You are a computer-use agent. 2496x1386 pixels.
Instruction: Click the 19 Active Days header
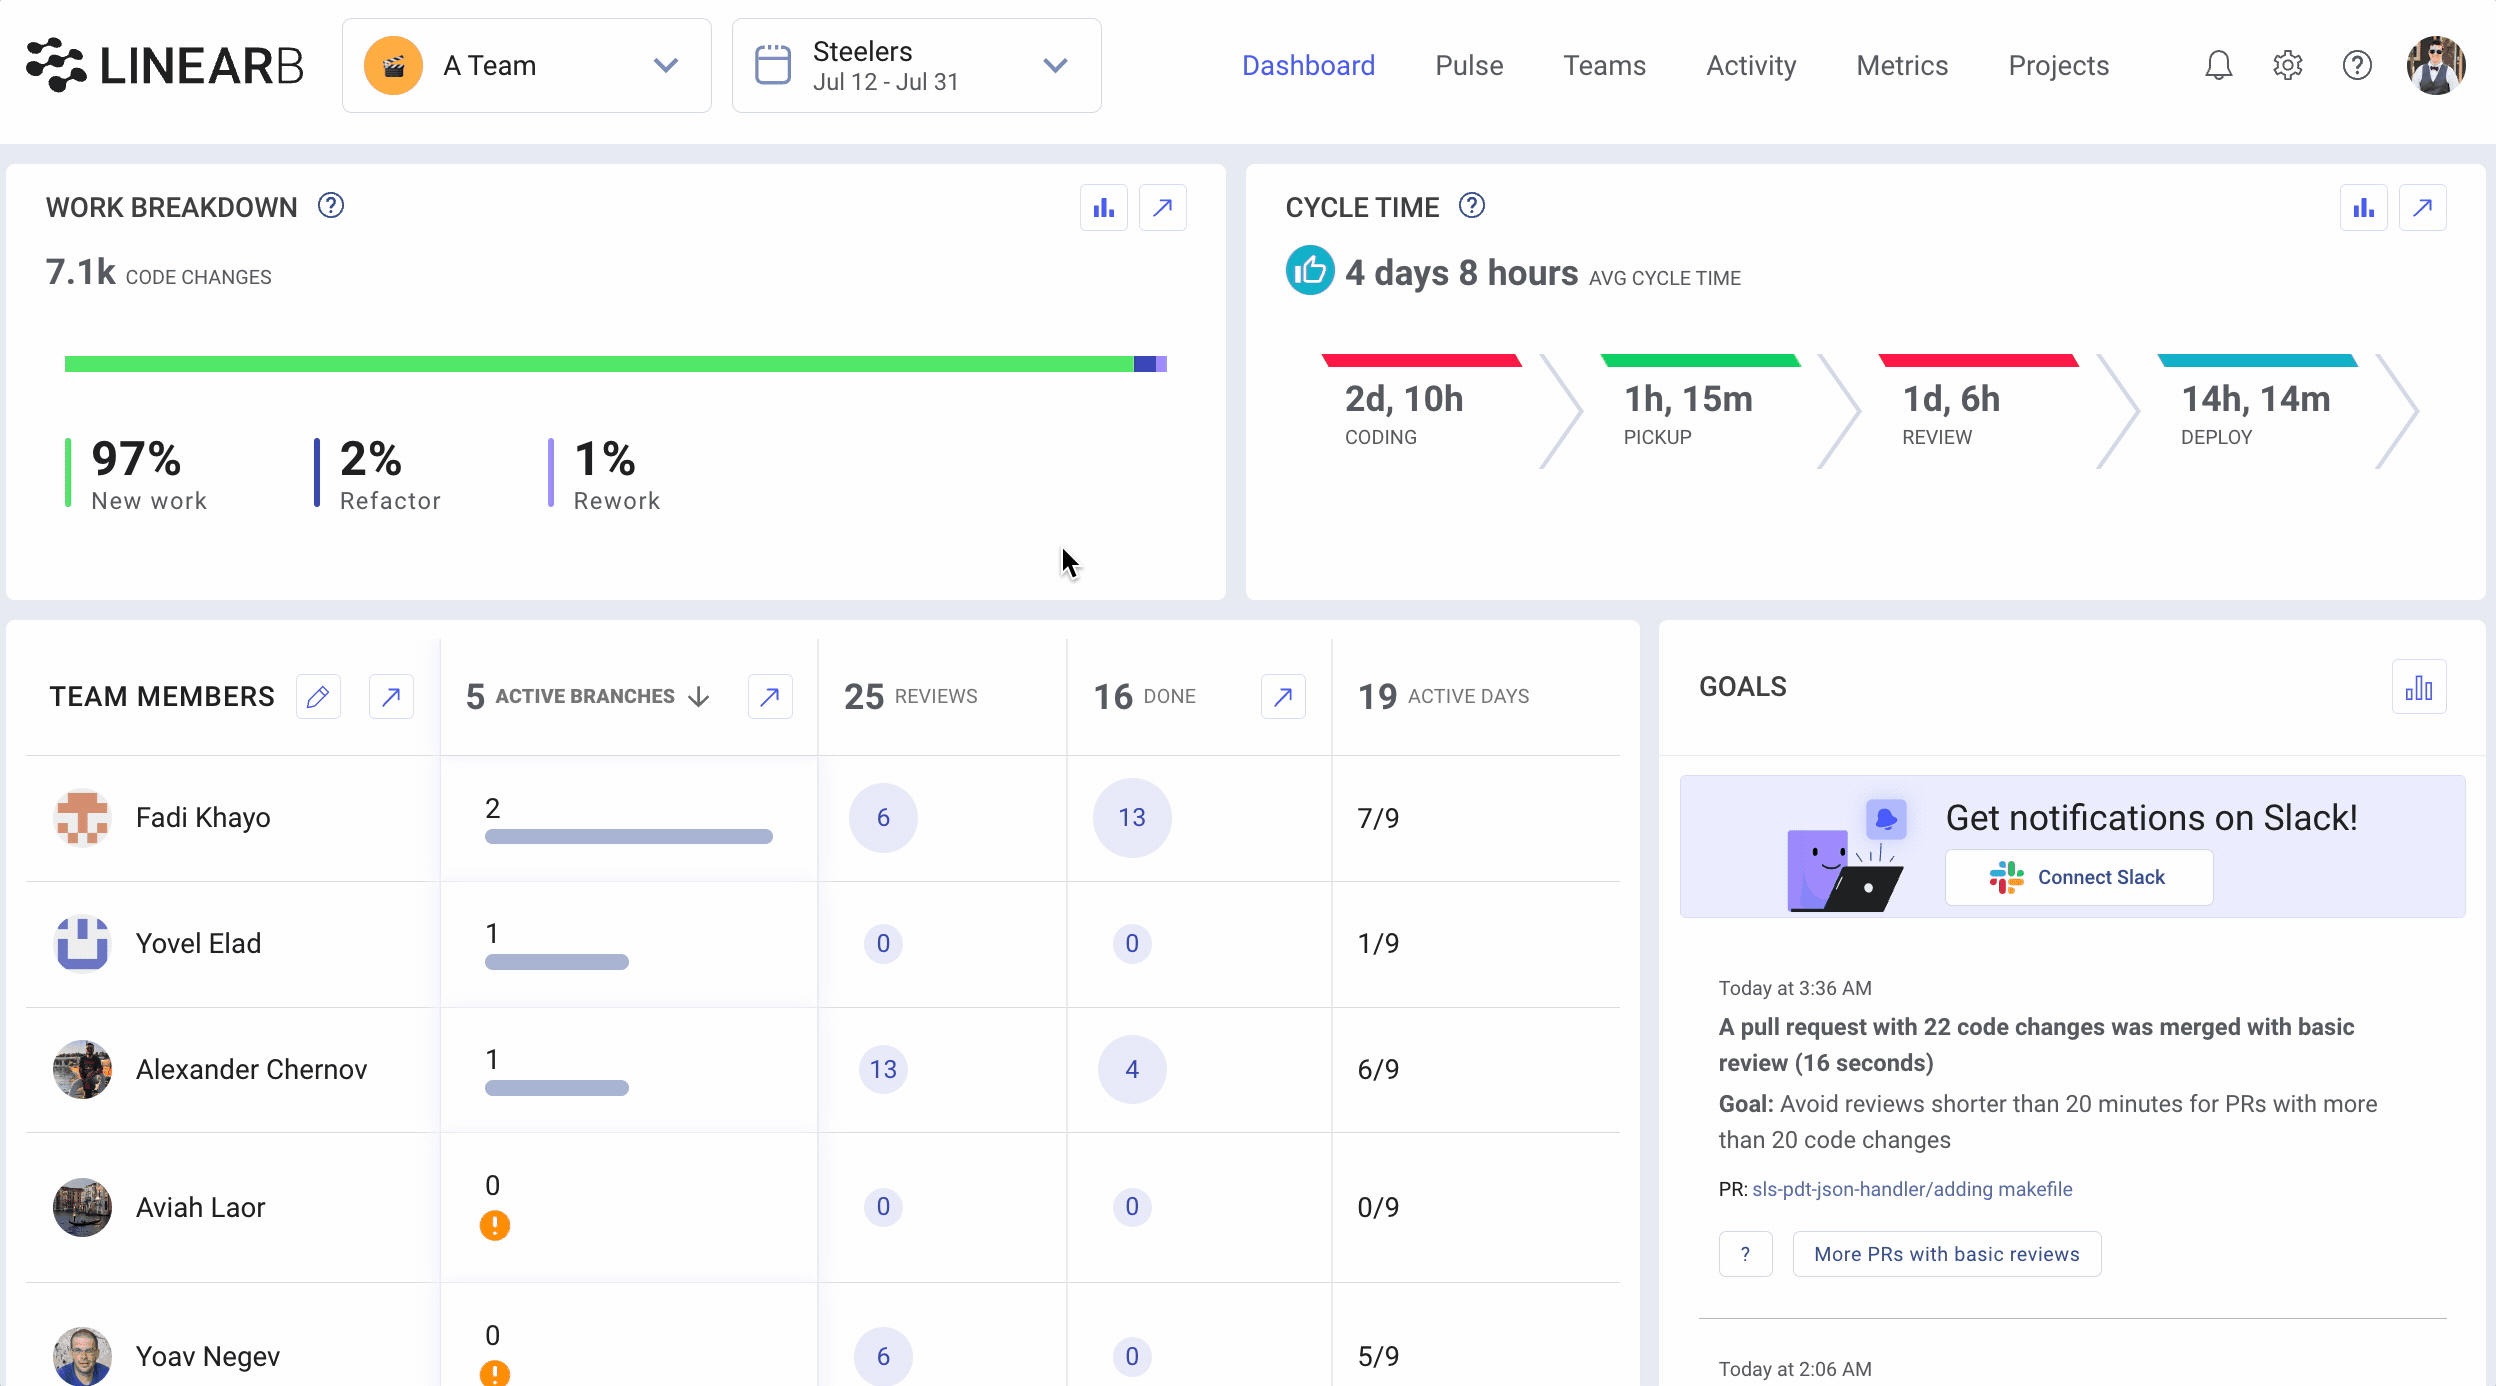(x=1443, y=697)
